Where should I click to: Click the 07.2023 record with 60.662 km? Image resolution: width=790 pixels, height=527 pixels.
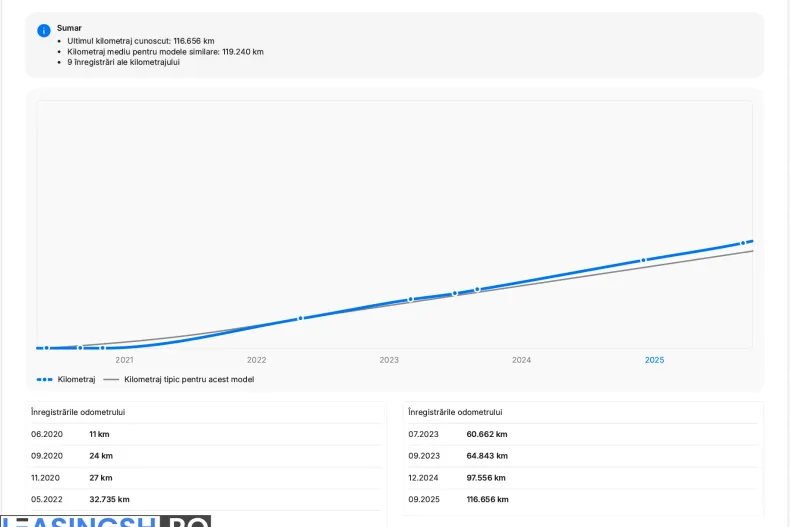pyautogui.click(x=582, y=434)
